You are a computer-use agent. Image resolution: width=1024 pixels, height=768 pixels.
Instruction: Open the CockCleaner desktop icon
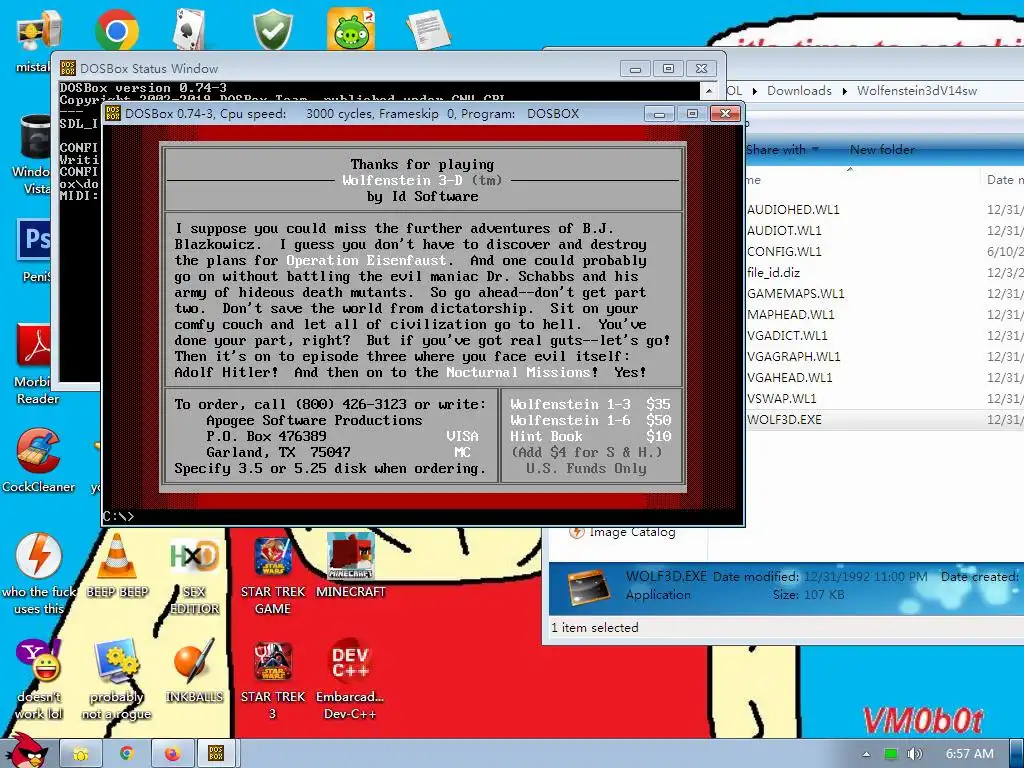point(38,451)
